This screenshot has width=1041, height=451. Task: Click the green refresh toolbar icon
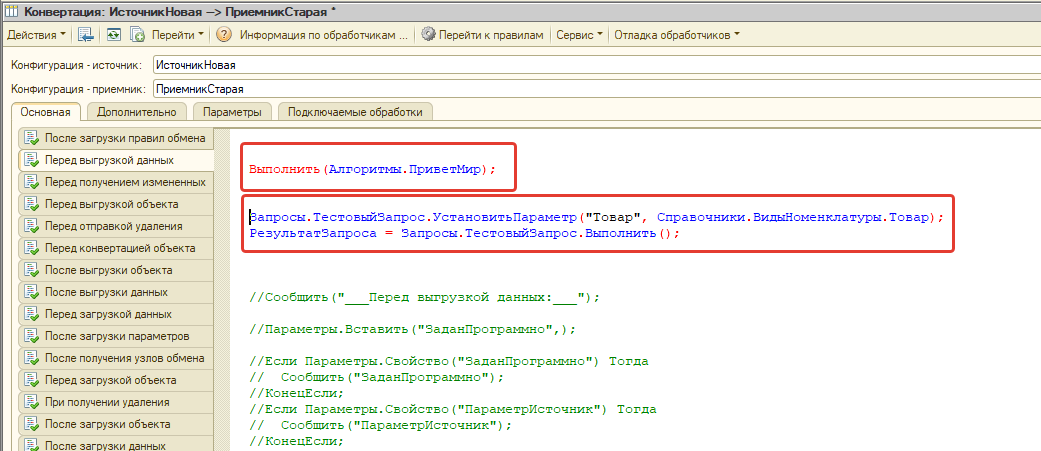pyautogui.click(x=114, y=35)
